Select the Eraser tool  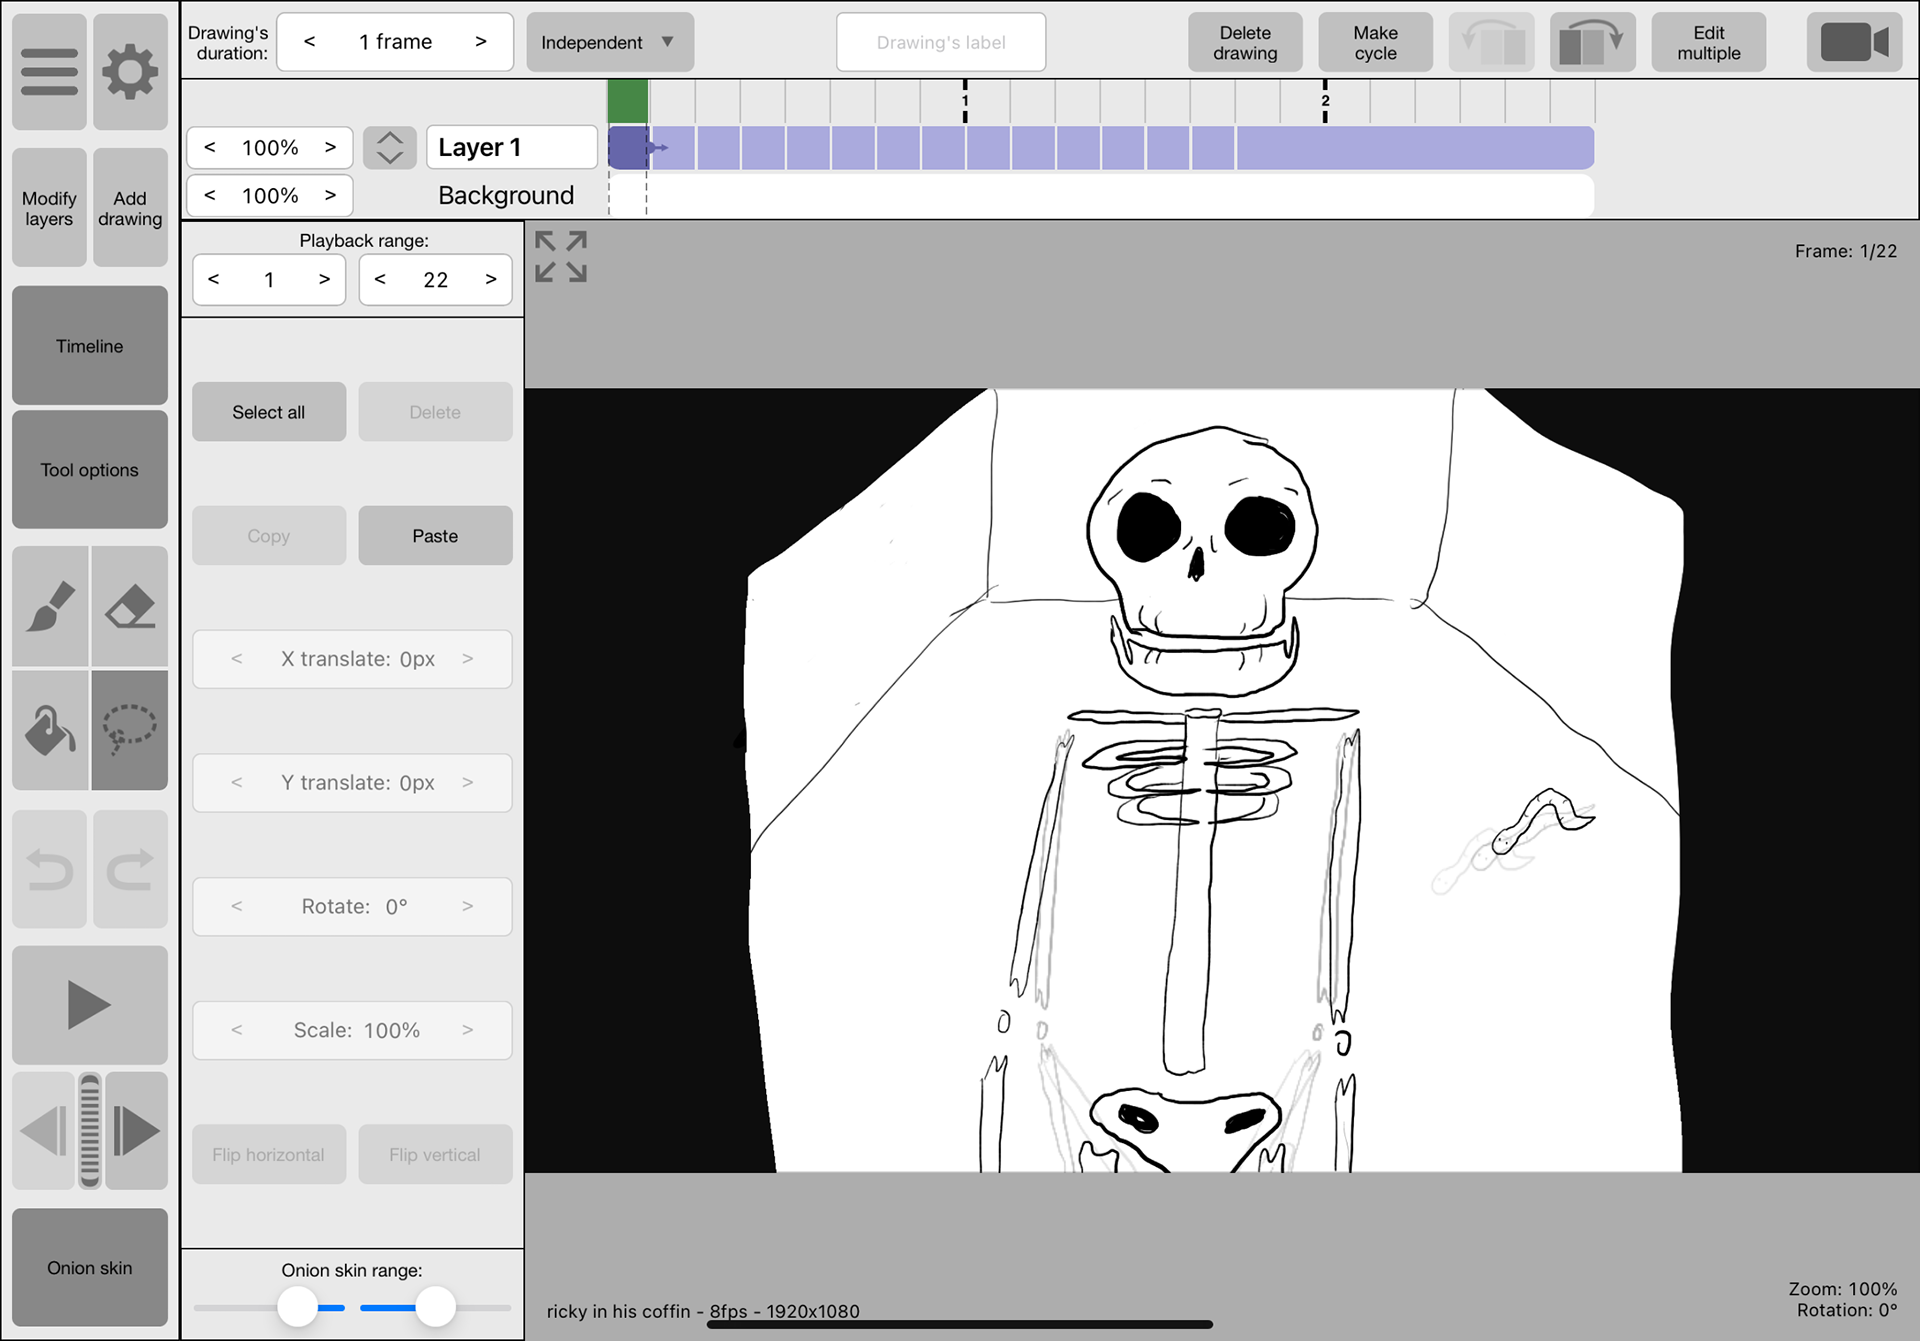(130, 606)
